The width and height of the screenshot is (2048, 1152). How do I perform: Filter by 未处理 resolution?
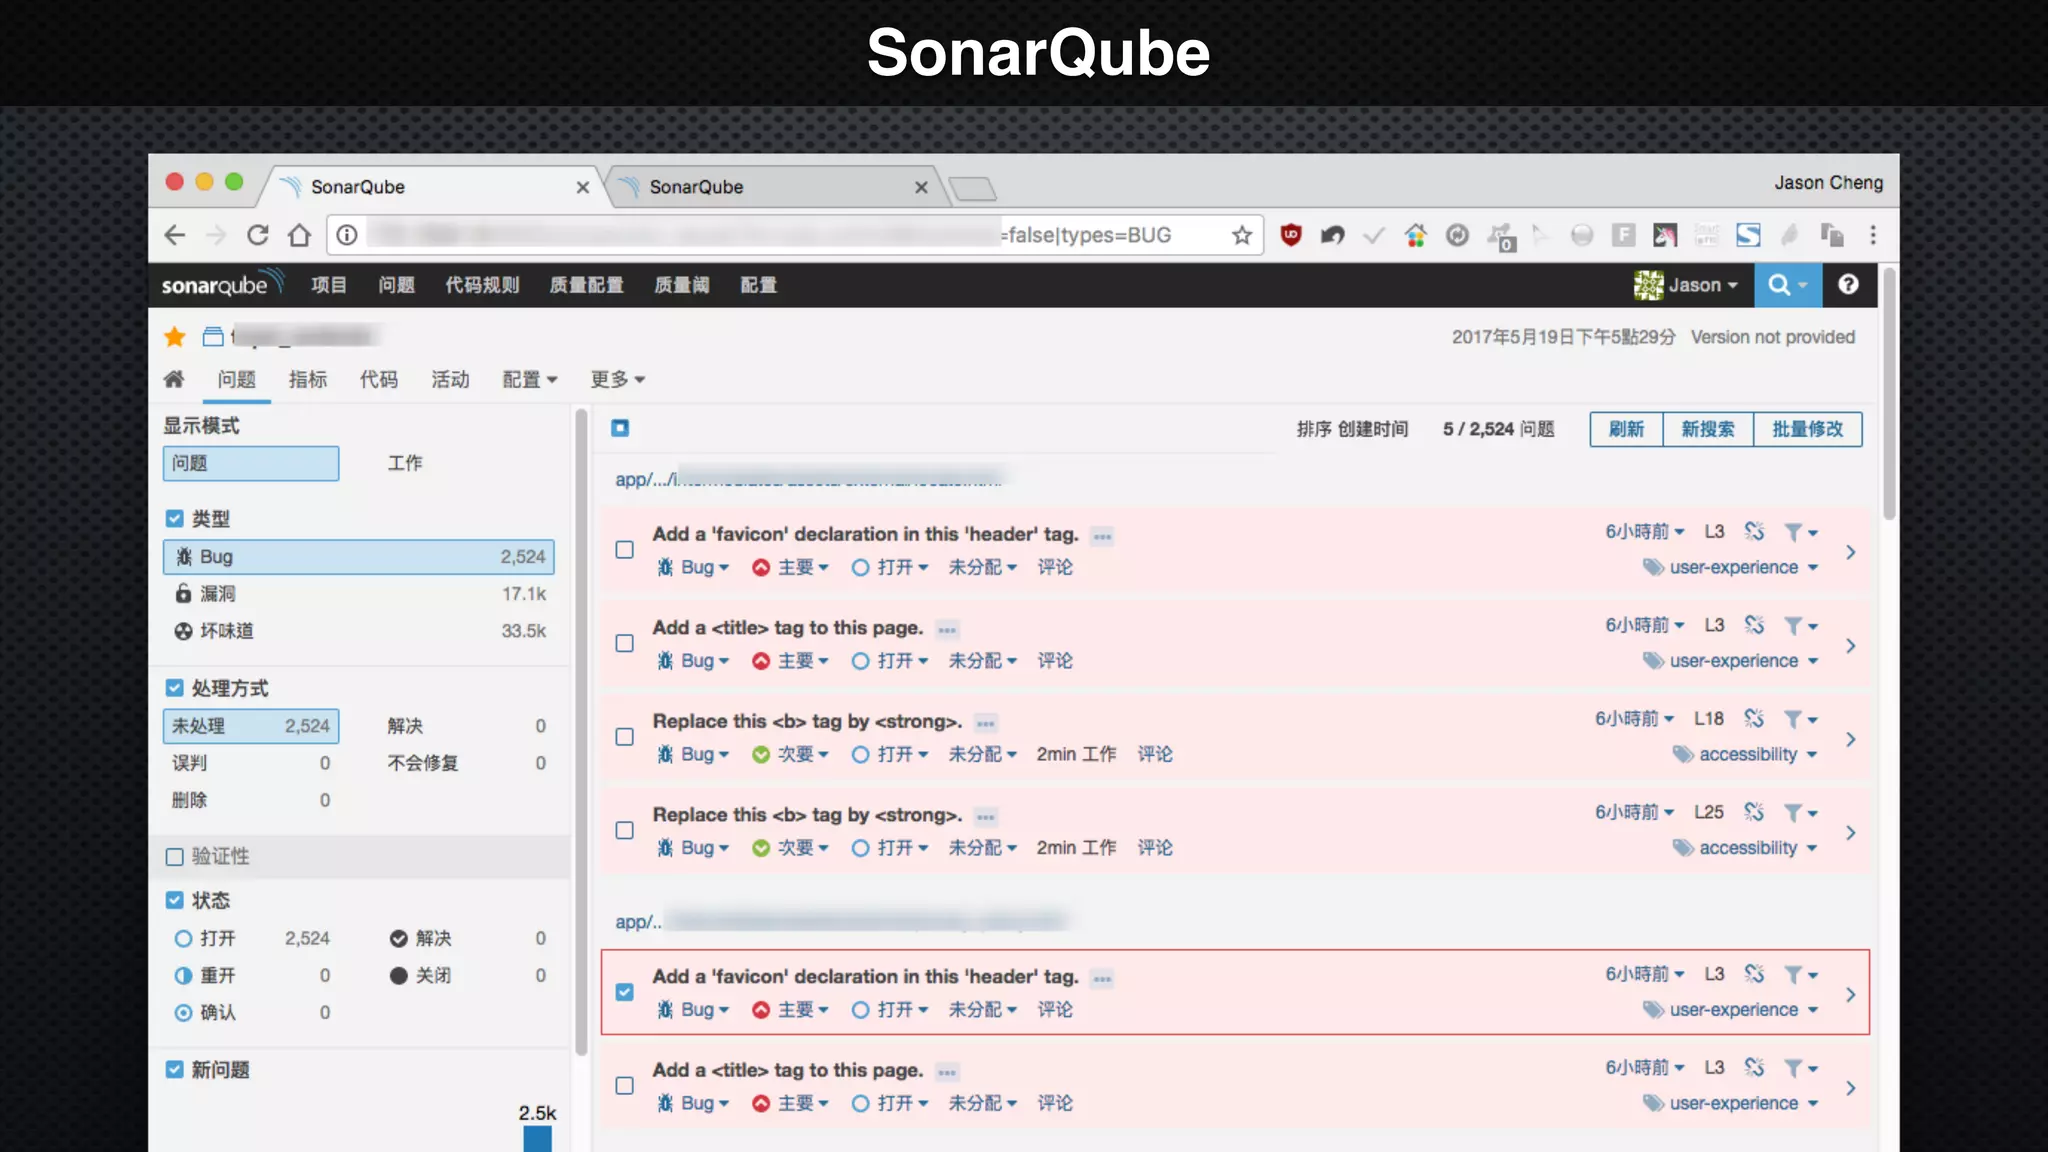pyautogui.click(x=251, y=726)
